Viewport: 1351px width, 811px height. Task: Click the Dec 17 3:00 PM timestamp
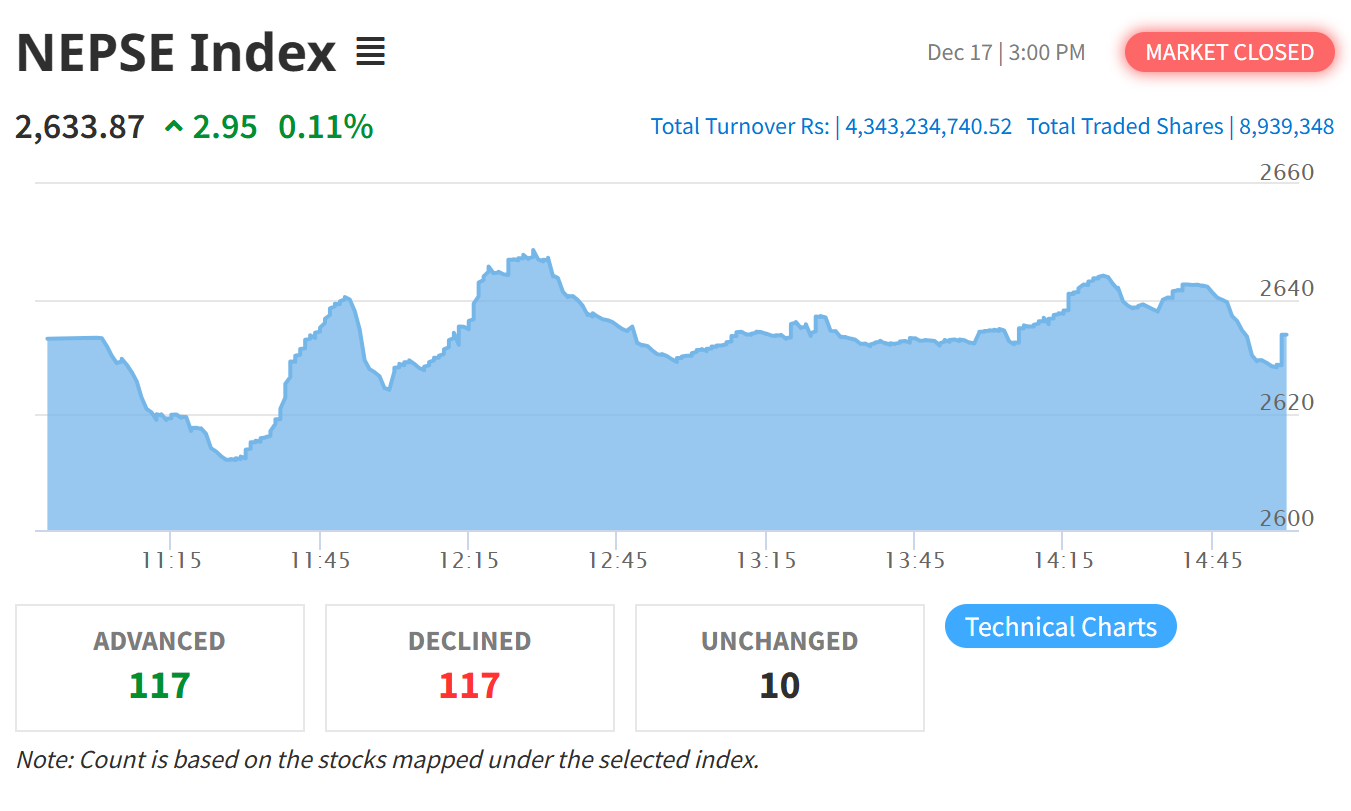click(1005, 52)
